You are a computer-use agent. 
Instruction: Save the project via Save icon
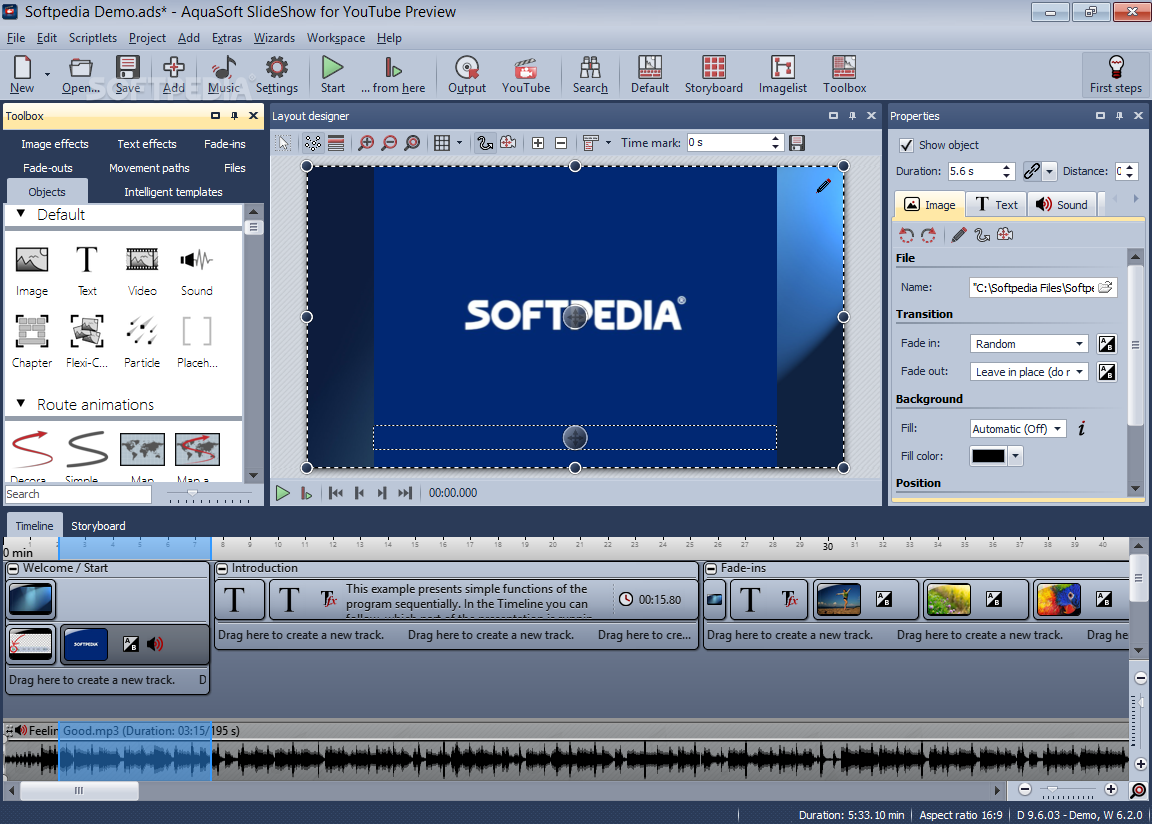tap(128, 75)
